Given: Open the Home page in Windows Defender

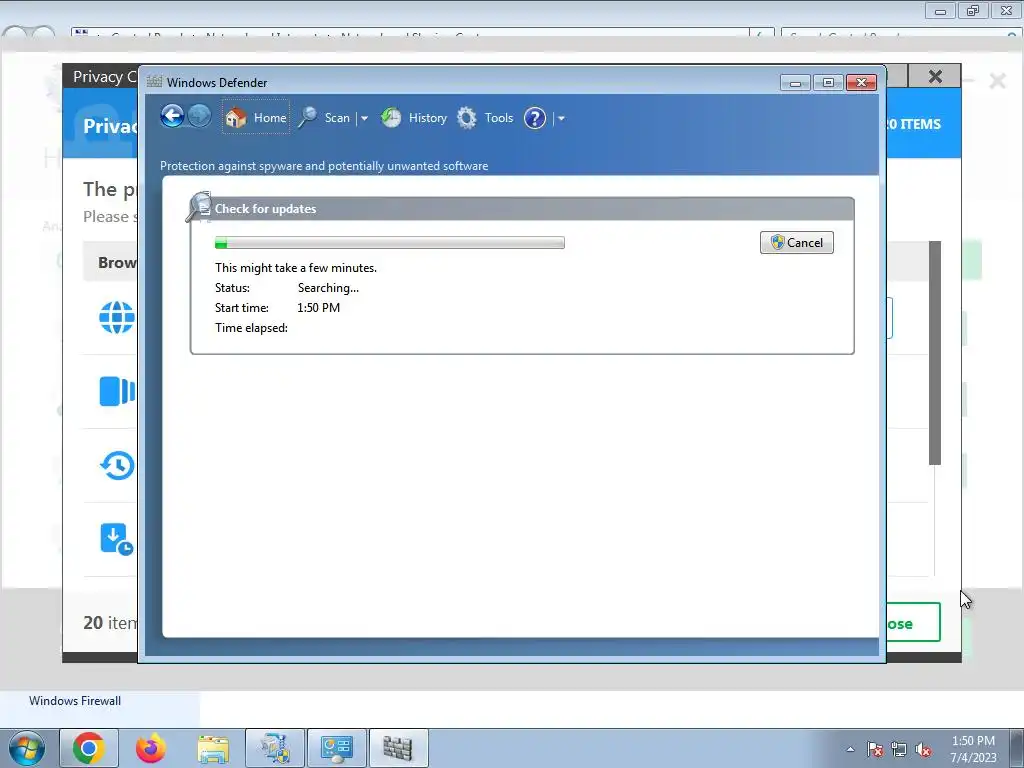Looking at the screenshot, I should (x=255, y=118).
